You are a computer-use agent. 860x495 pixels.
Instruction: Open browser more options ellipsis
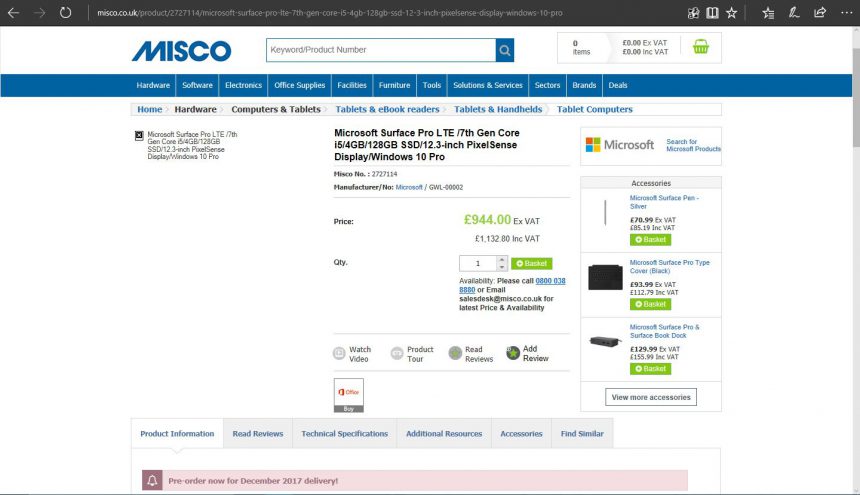tap(846, 13)
